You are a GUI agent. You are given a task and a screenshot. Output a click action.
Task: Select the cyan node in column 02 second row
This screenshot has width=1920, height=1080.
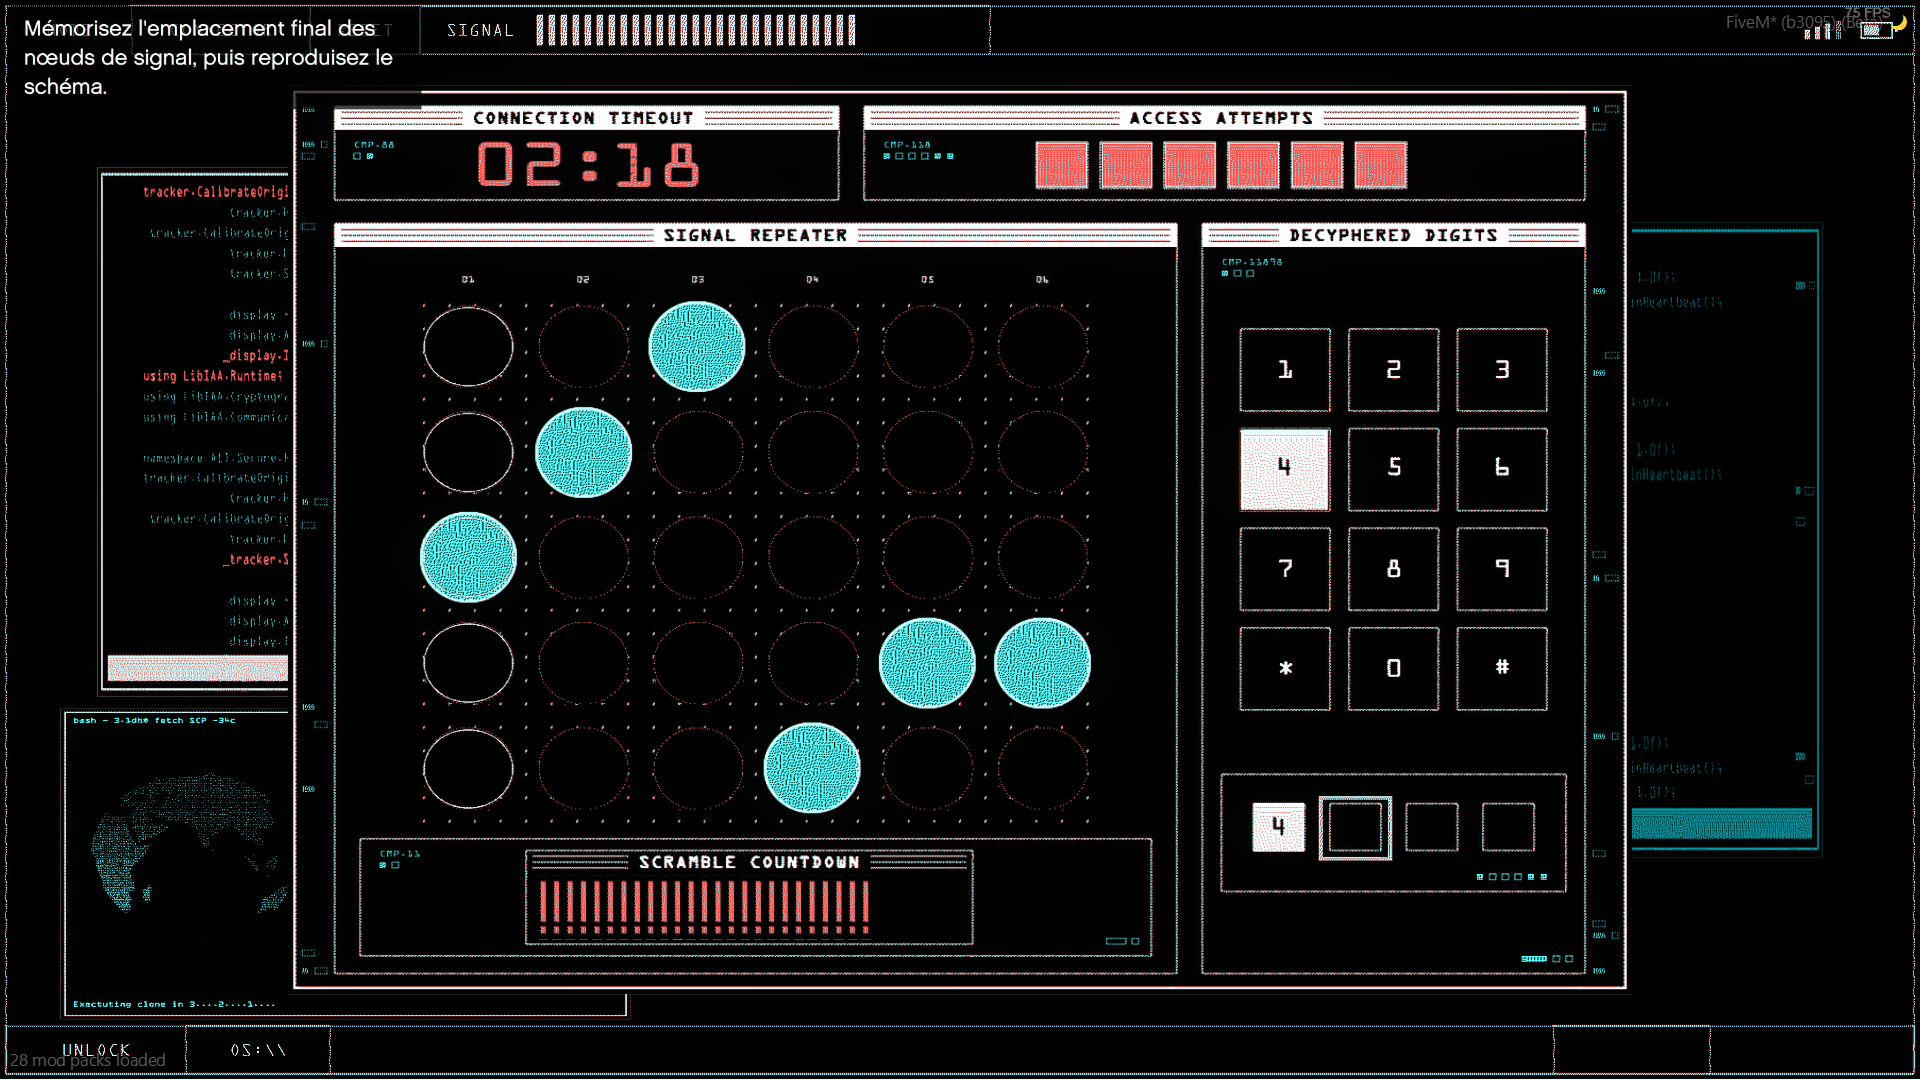583,452
